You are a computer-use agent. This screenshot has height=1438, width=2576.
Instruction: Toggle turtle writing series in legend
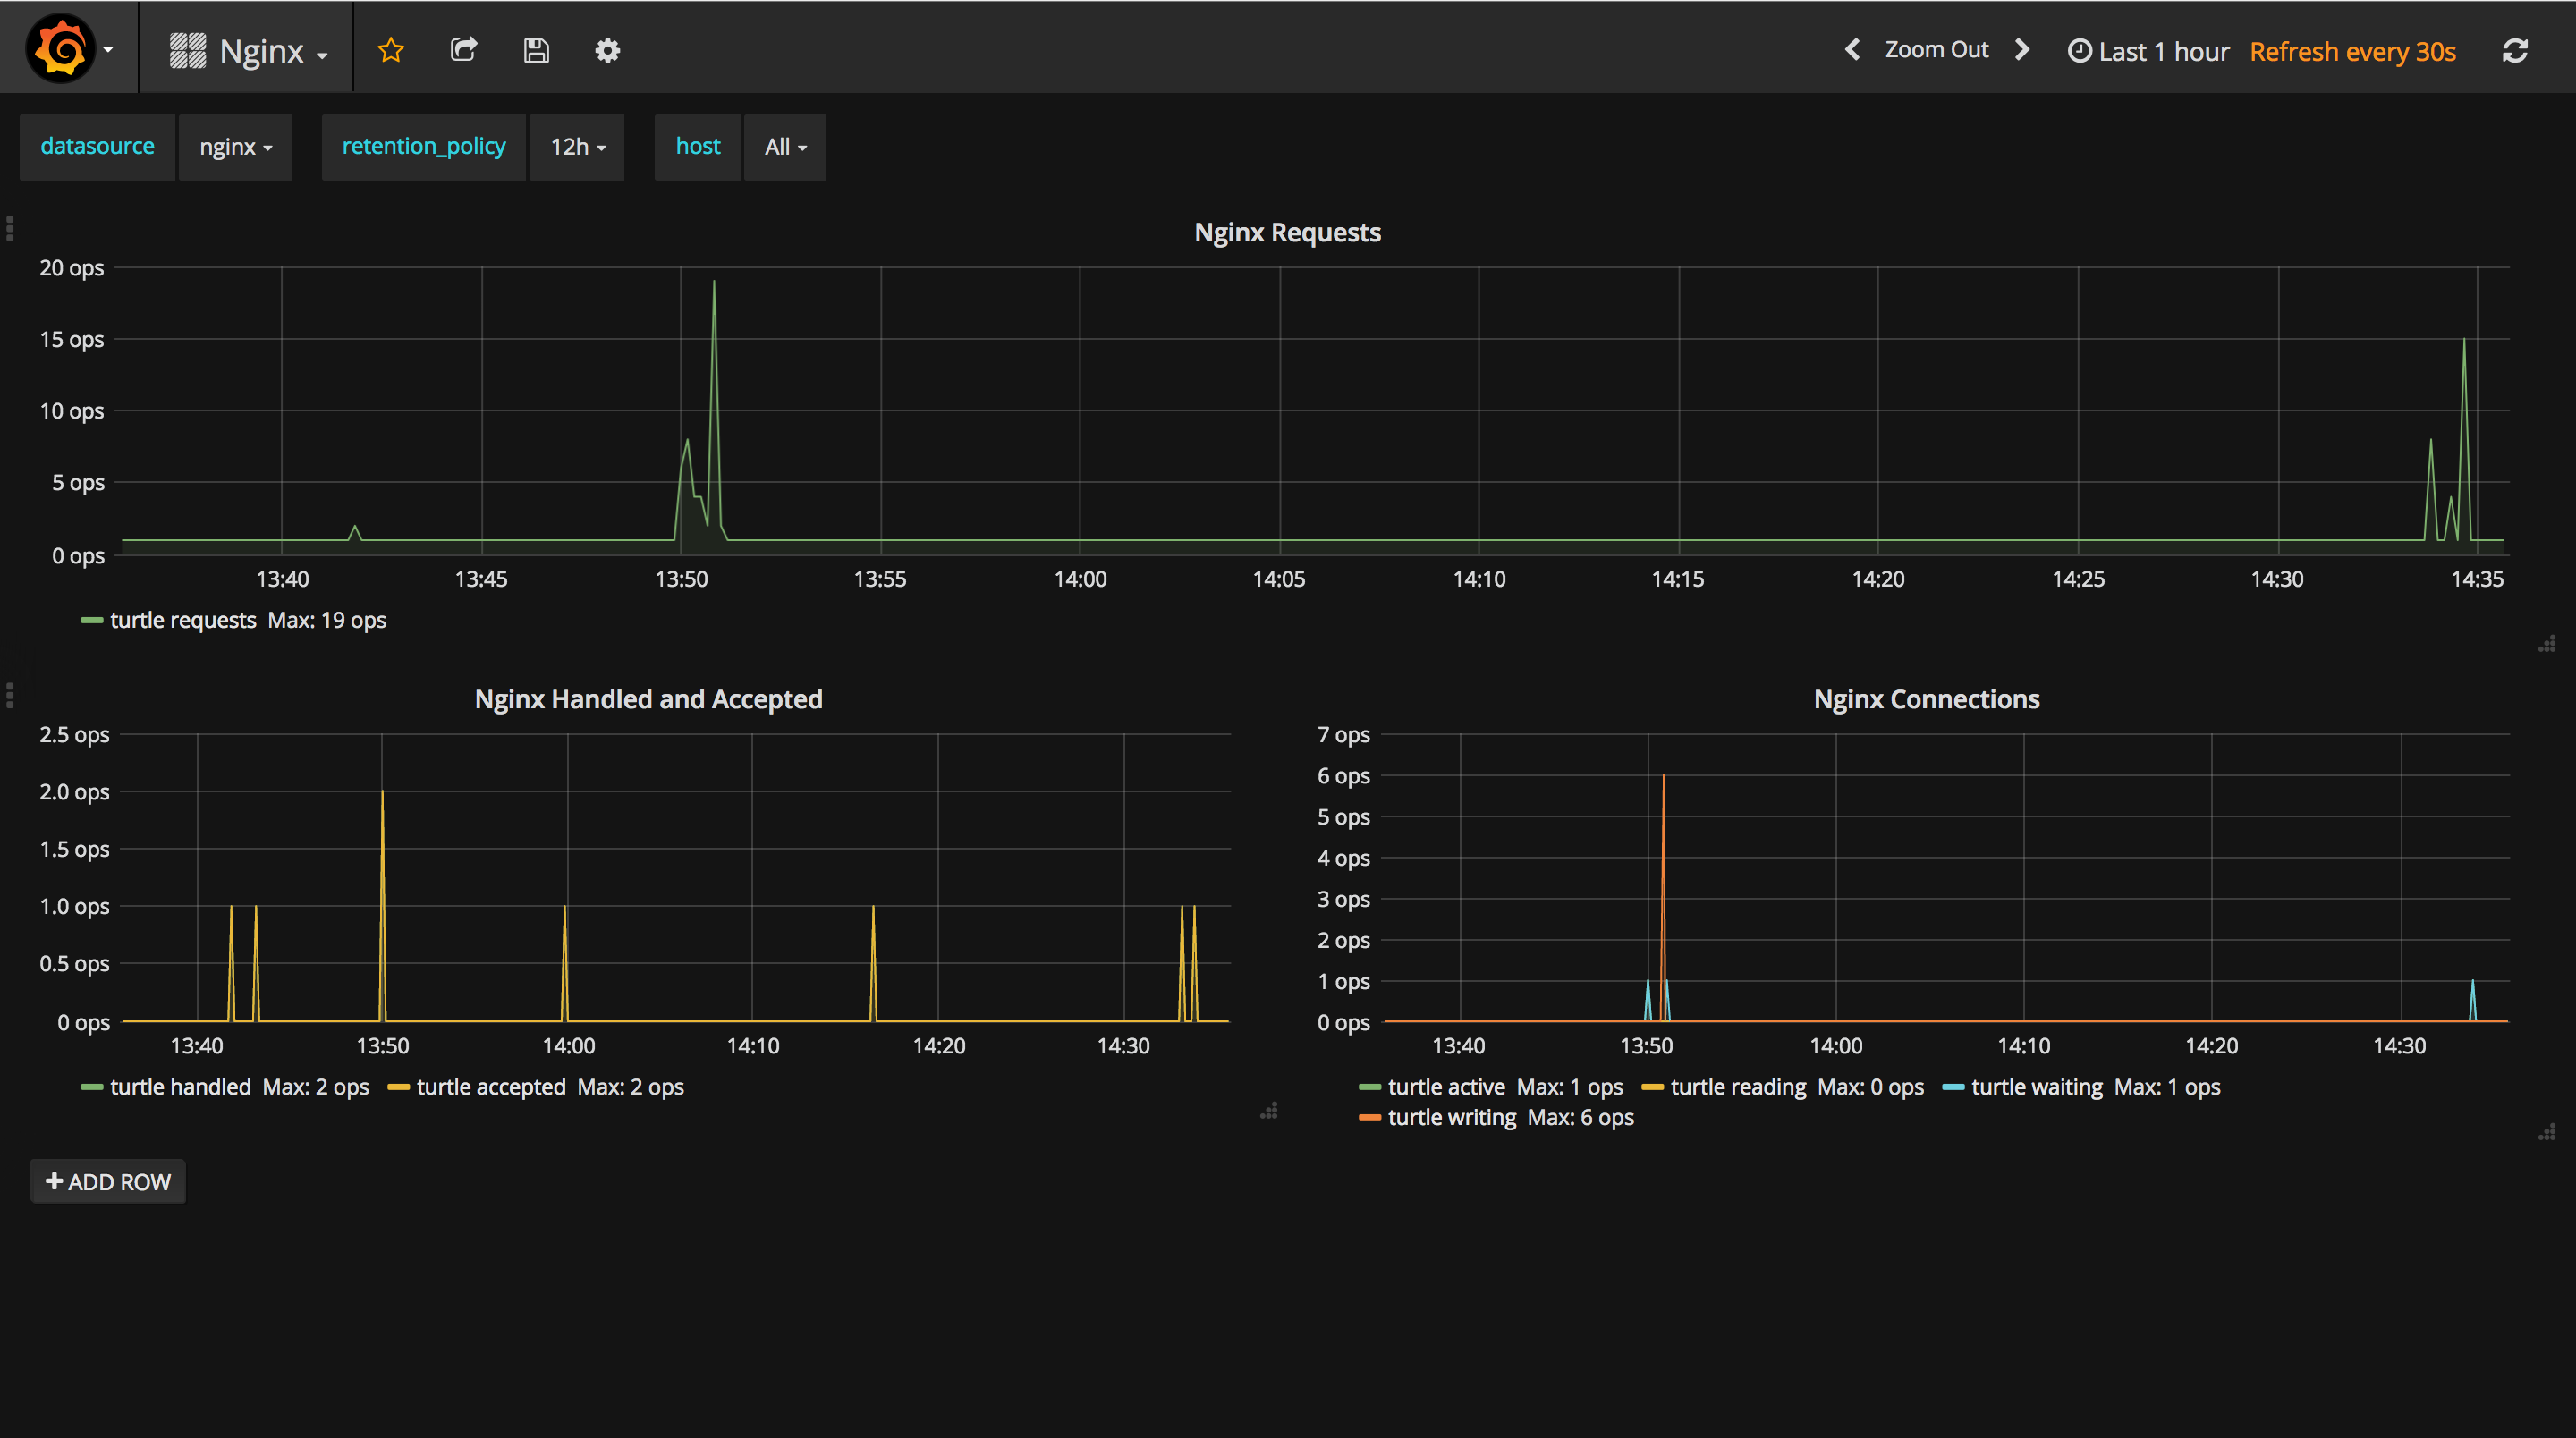[x=1452, y=1117]
